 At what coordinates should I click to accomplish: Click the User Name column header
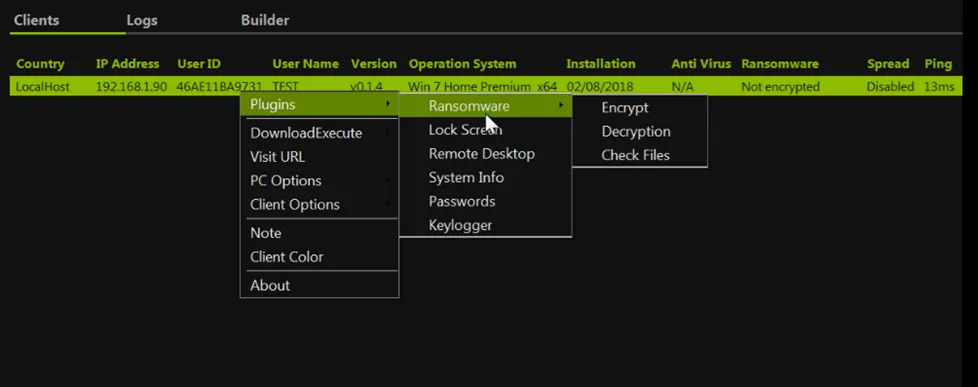pyautogui.click(x=306, y=64)
